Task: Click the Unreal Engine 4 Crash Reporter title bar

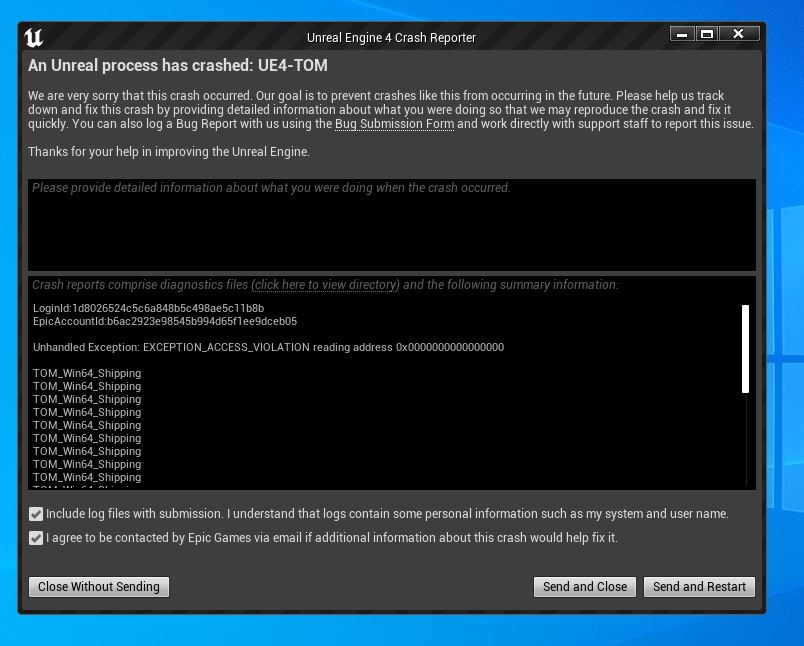Action: [390, 37]
